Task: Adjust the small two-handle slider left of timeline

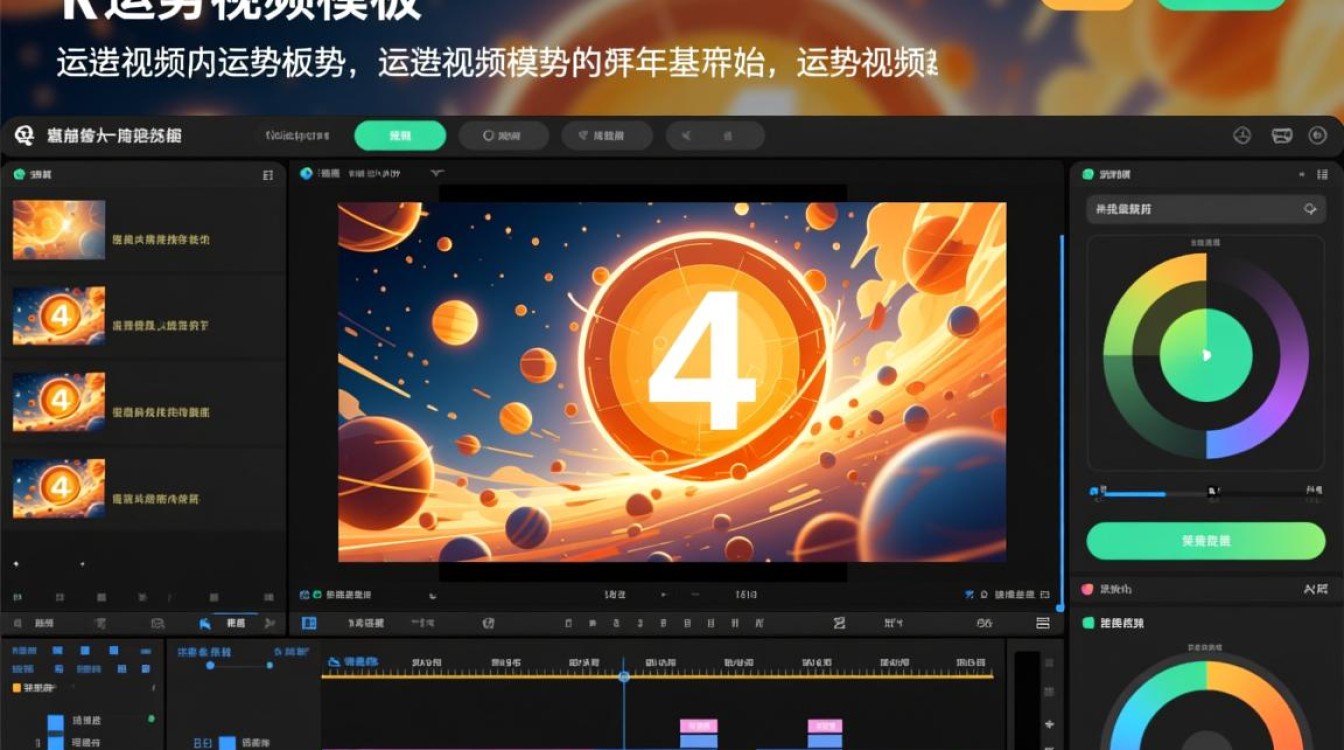Action: (240, 665)
